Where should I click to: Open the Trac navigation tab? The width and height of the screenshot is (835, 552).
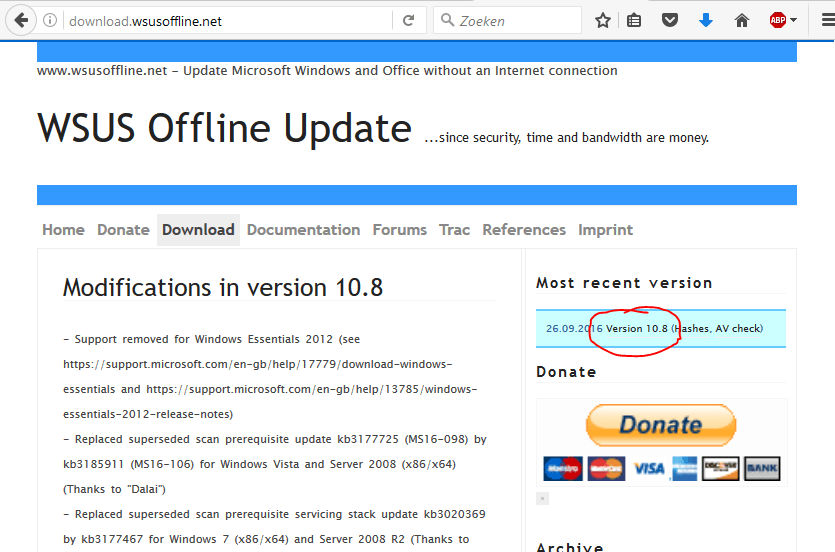454,230
